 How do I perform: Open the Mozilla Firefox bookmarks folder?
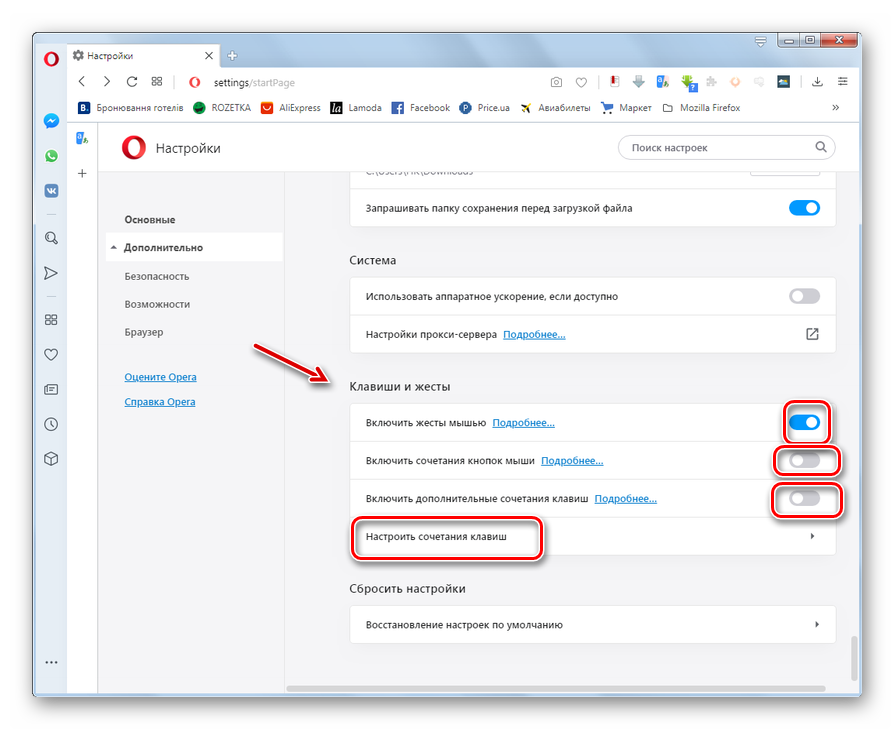click(702, 107)
